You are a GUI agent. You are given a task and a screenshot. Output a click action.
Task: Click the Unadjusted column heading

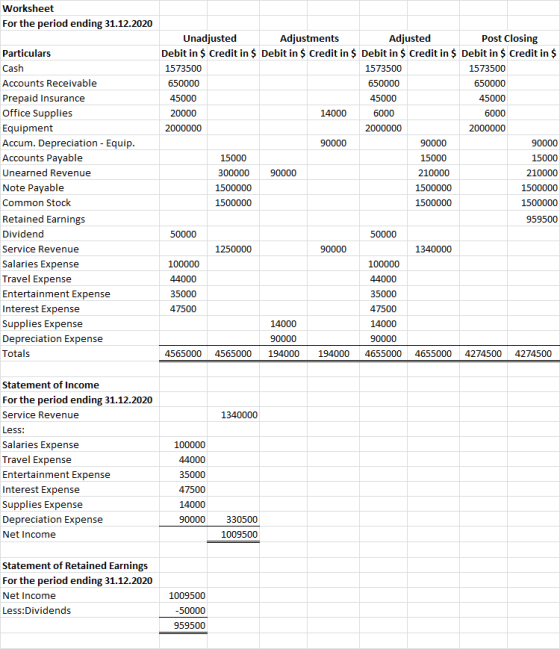point(209,38)
